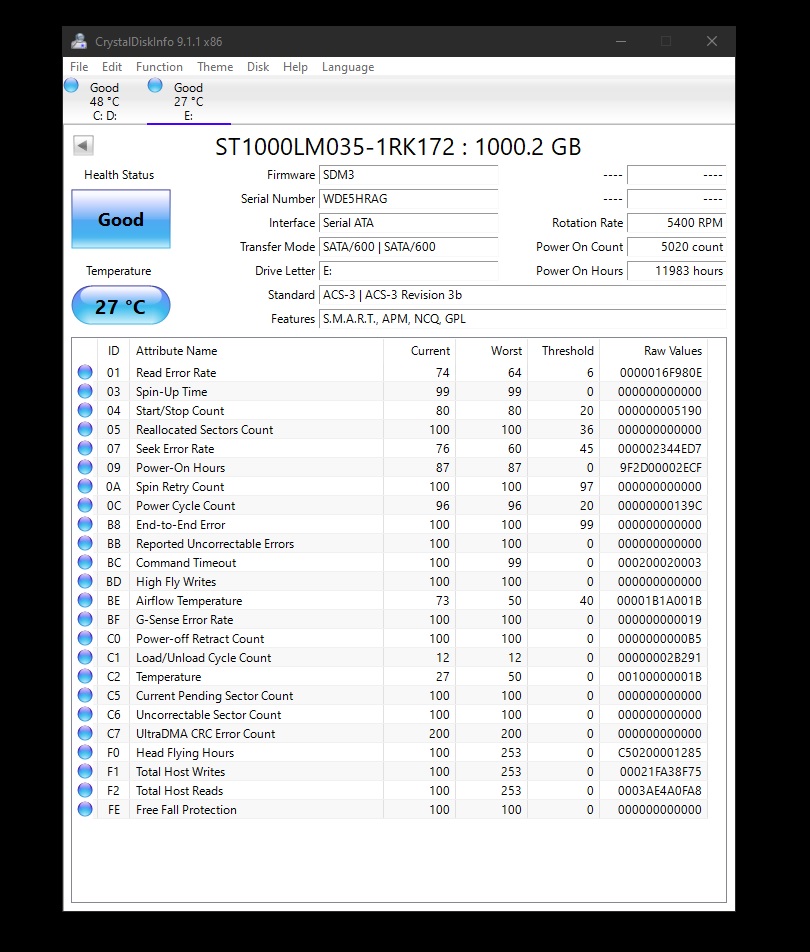810x952 pixels.
Task: Click raw value 9F2D00002ECF
Action: point(661,468)
